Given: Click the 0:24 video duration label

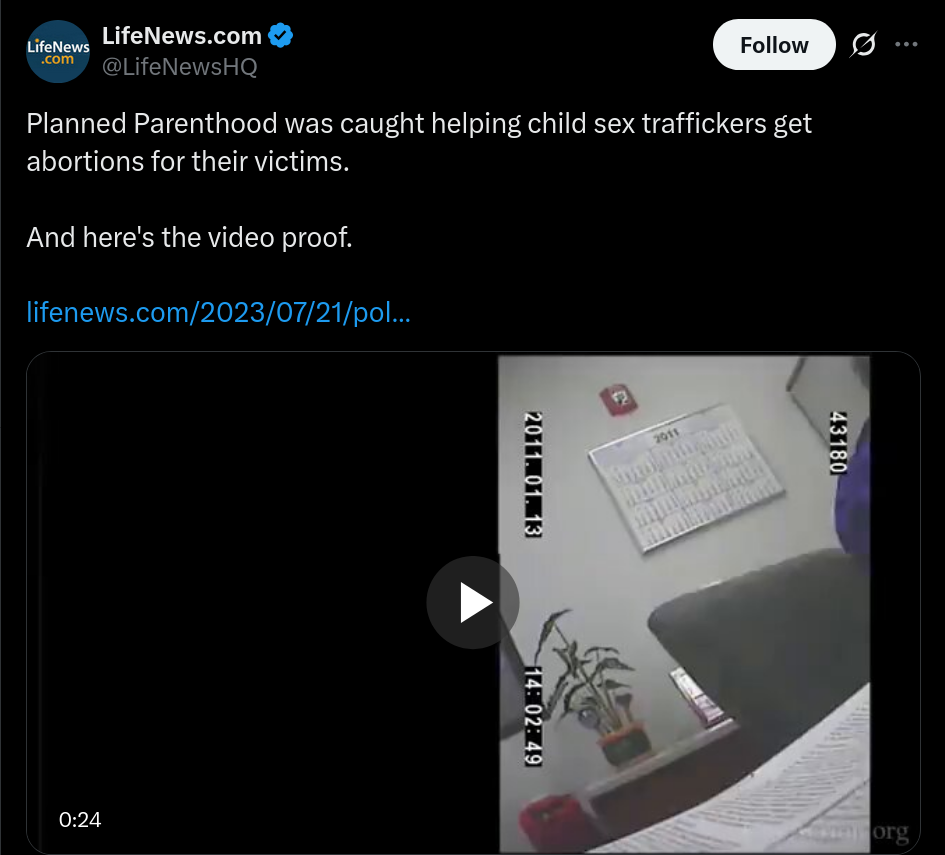Looking at the screenshot, I should point(80,819).
